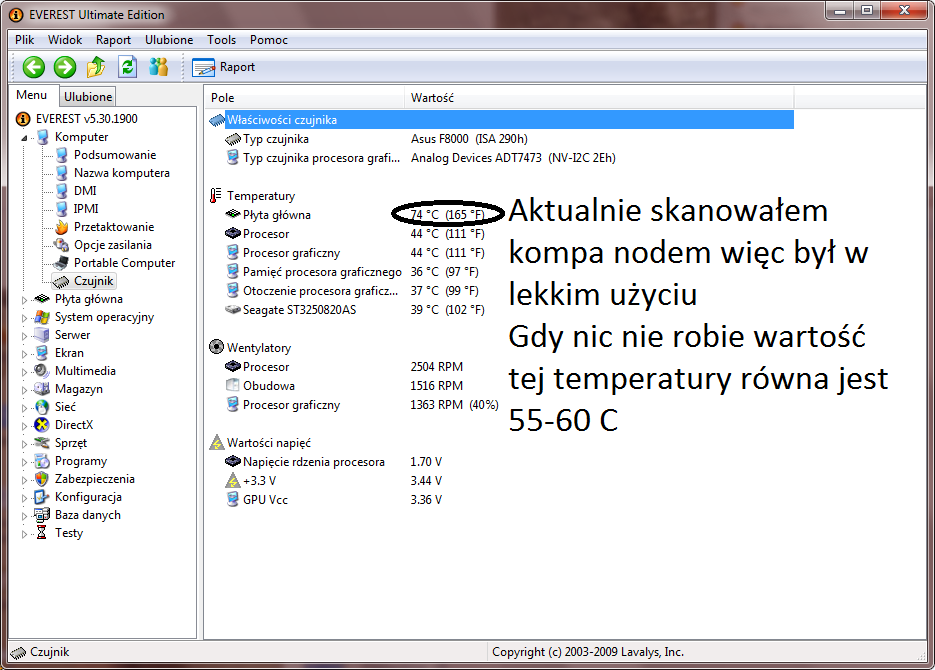Collapse the Komputer tree node
The width and height of the screenshot is (935, 670).
[24, 138]
